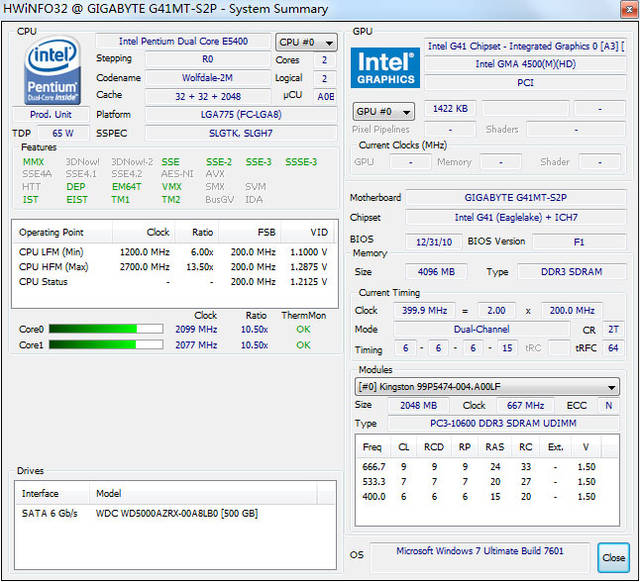Open the GPU #0 selector dropdown

[x=384, y=111]
